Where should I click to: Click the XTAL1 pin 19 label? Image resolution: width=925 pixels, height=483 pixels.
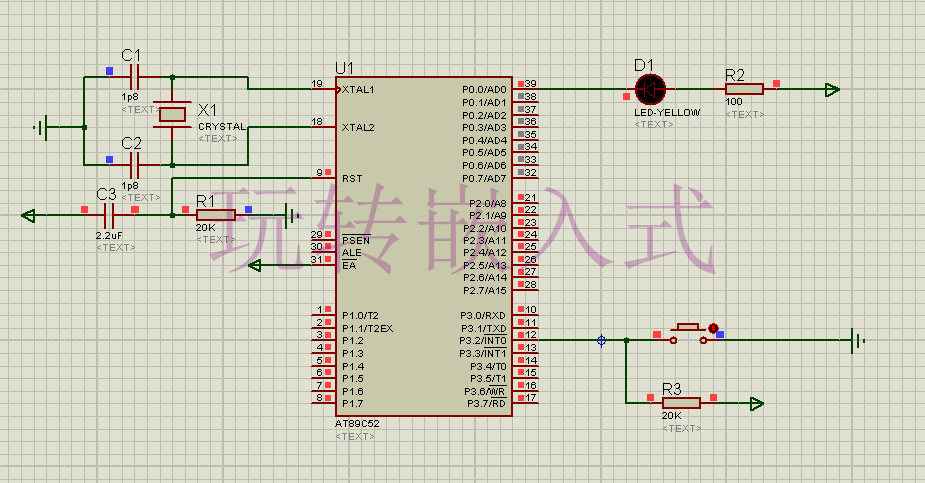click(358, 90)
